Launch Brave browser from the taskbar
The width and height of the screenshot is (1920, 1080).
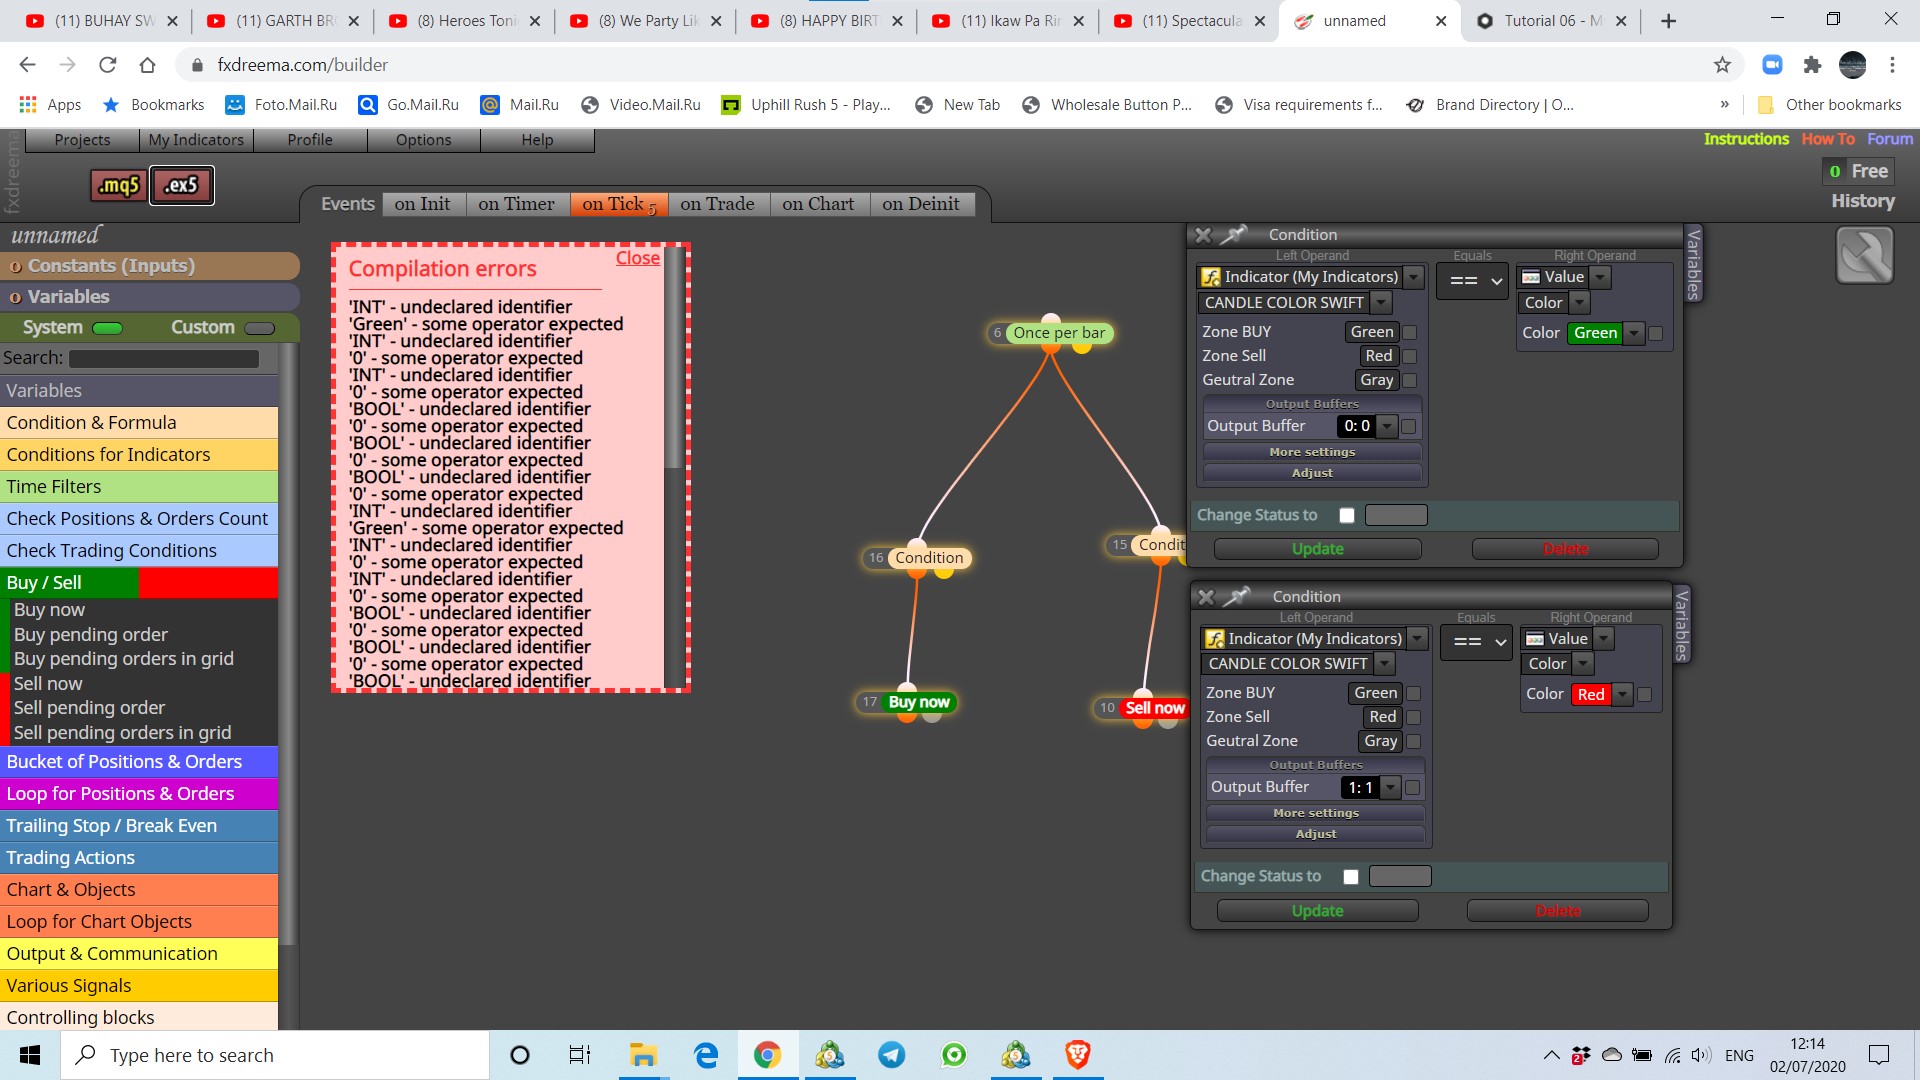point(1077,1055)
